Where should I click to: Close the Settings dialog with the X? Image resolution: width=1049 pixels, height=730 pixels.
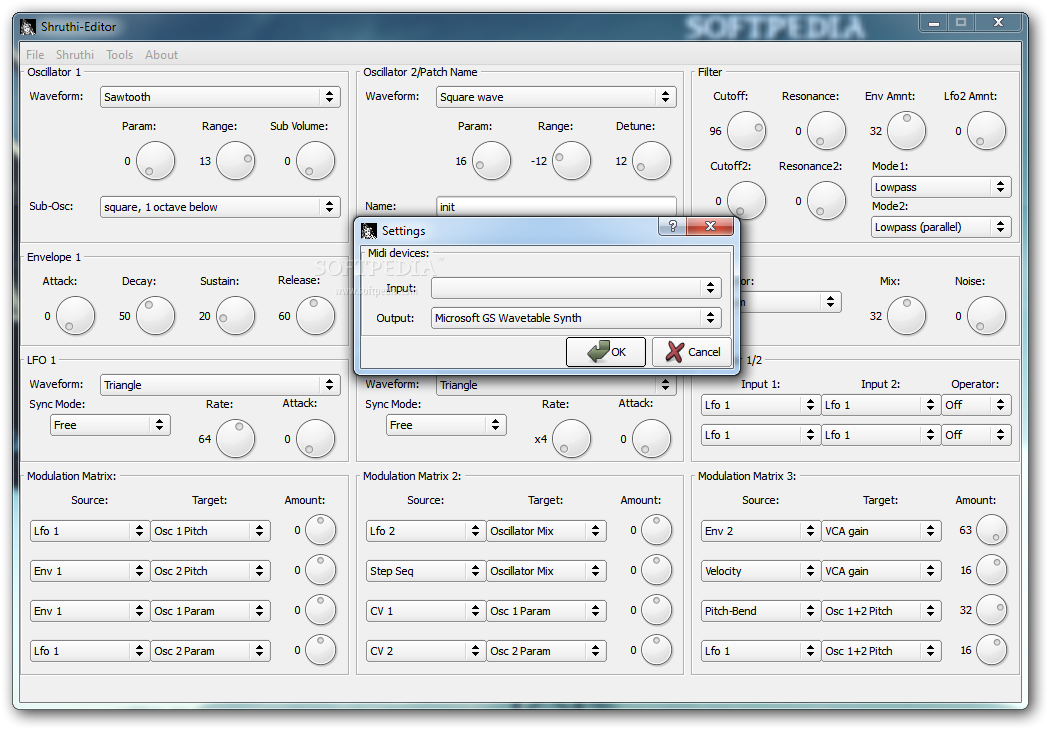click(x=710, y=227)
